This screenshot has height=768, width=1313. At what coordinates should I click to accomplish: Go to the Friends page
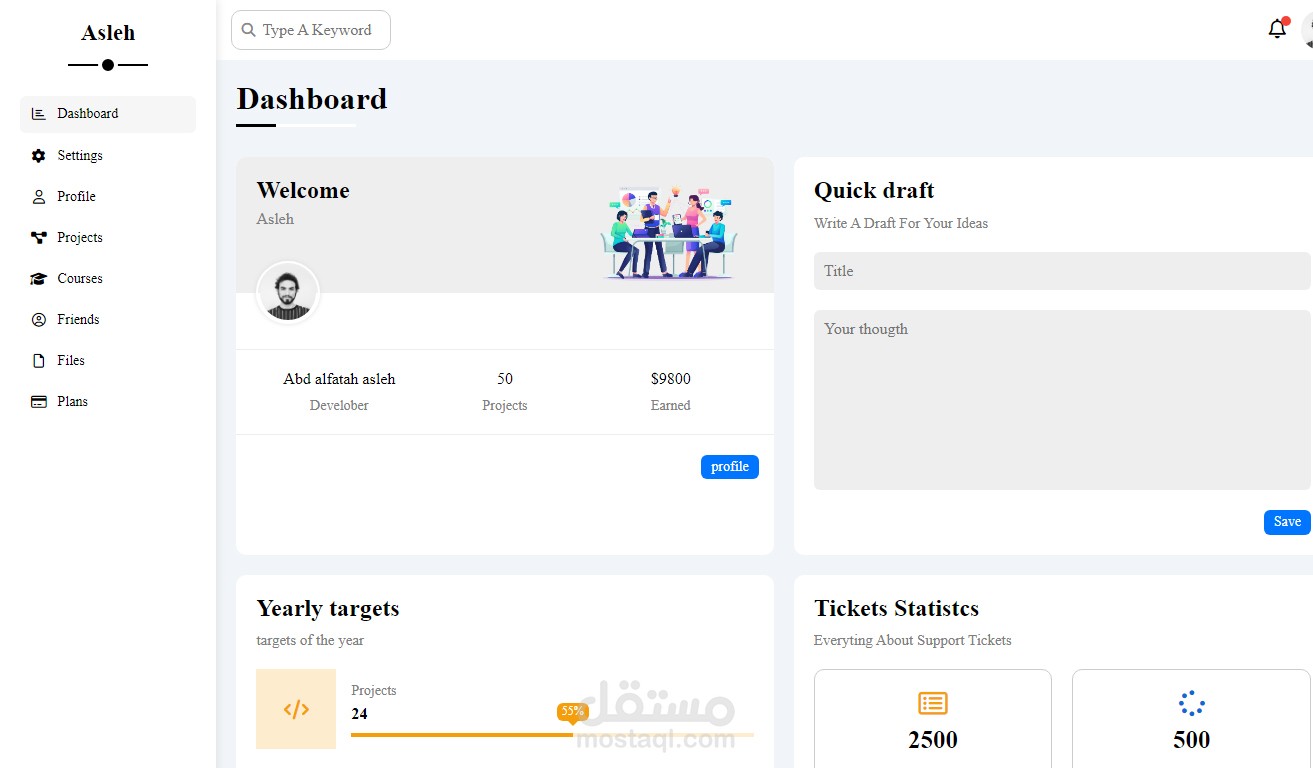pos(78,320)
